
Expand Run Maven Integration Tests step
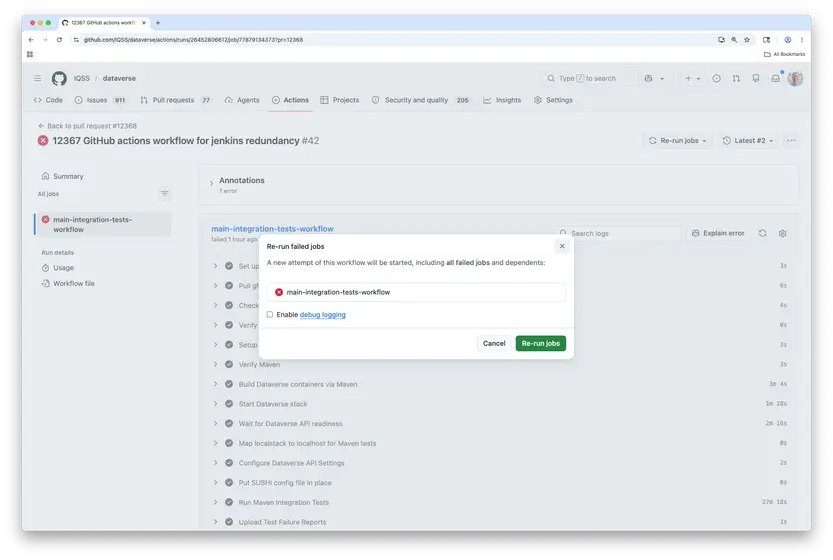[x=215, y=502]
